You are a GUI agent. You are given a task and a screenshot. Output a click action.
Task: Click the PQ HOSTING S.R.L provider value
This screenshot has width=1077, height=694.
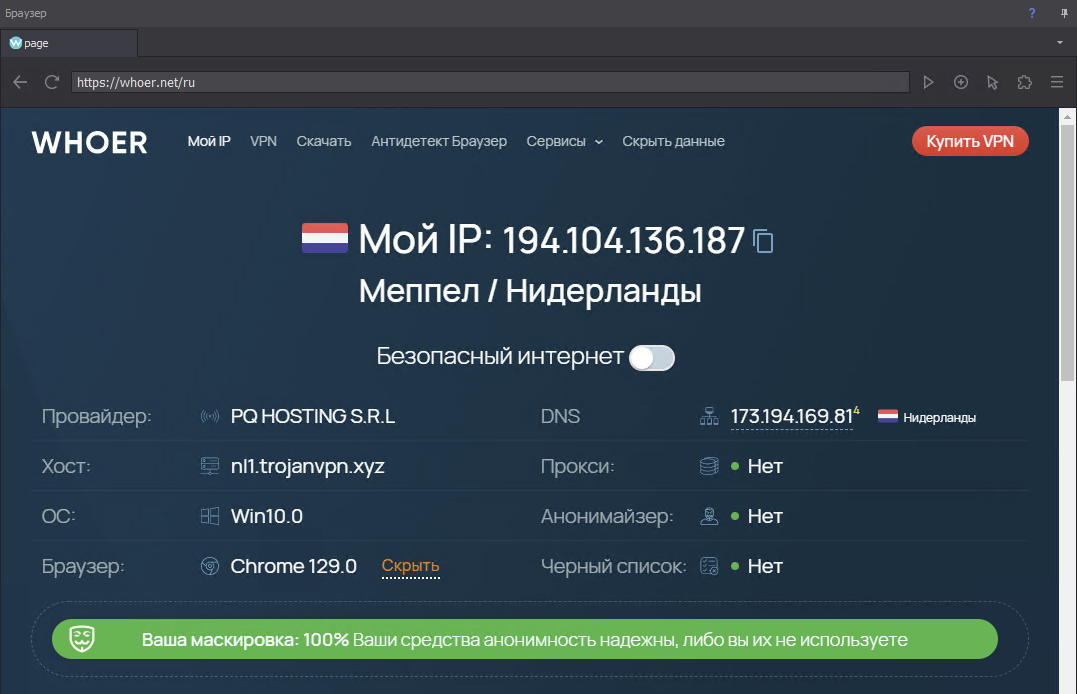(x=313, y=416)
